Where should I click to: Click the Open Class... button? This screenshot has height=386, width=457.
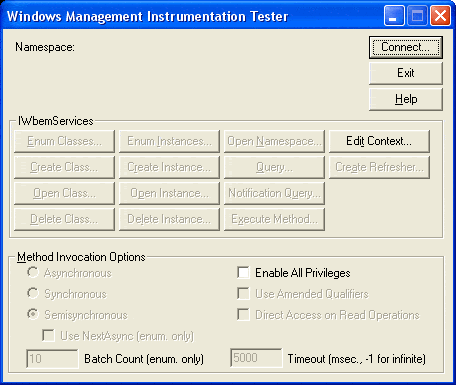pos(64,193)
